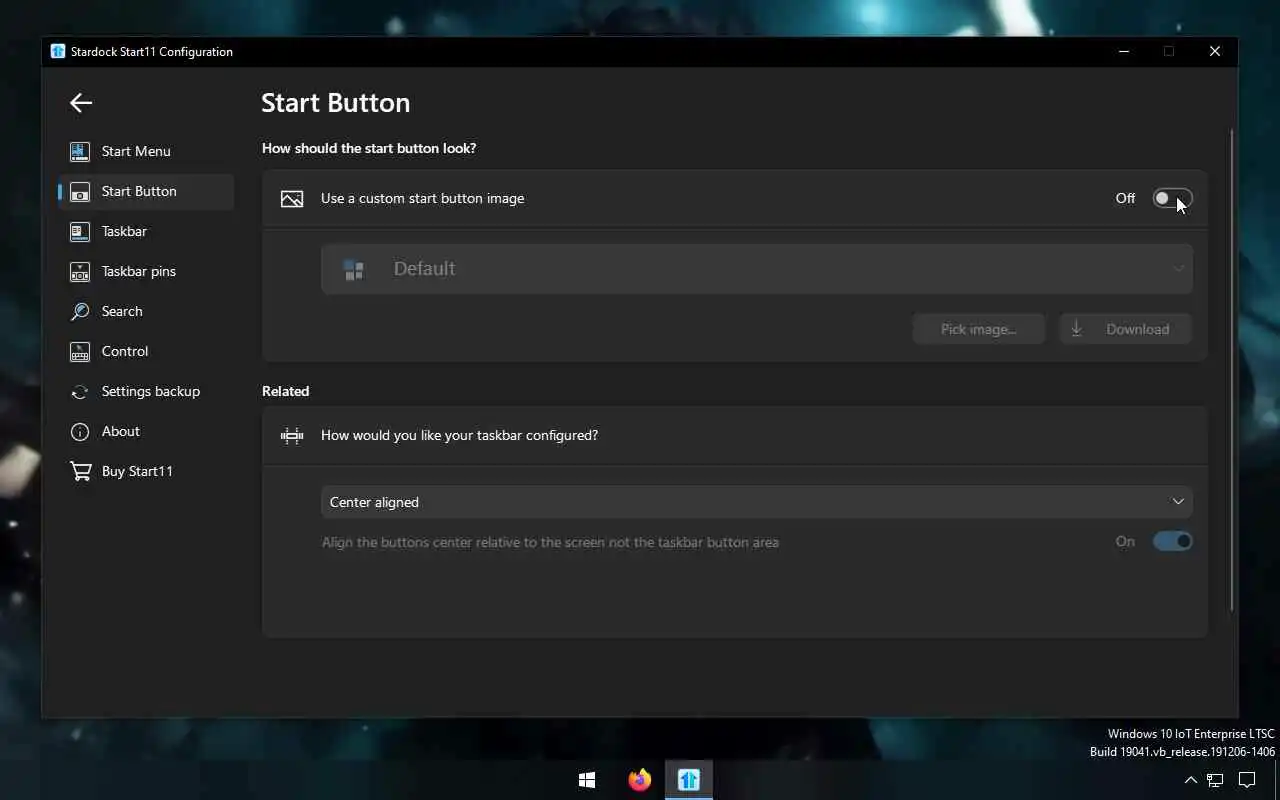Open the Windows Start button in taskbar
The image size is (1280, 800).
tap(587, 779)
